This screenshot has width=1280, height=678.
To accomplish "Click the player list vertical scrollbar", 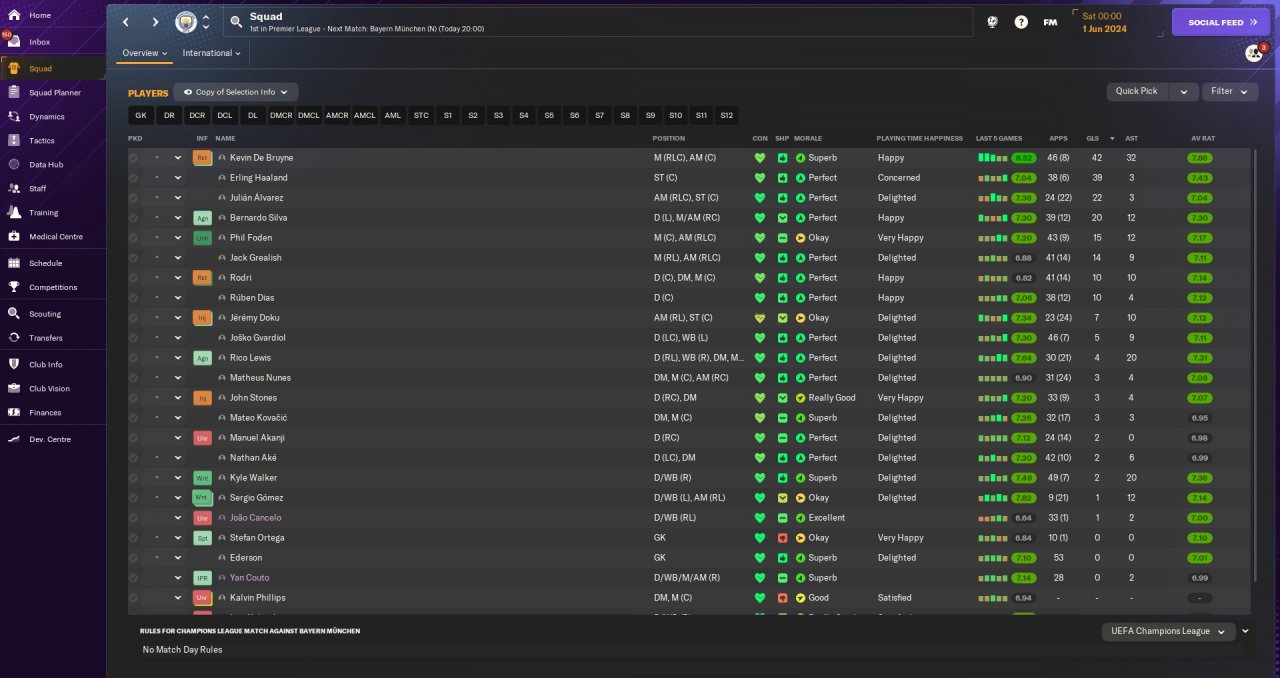I will [x=1255, y=365].
